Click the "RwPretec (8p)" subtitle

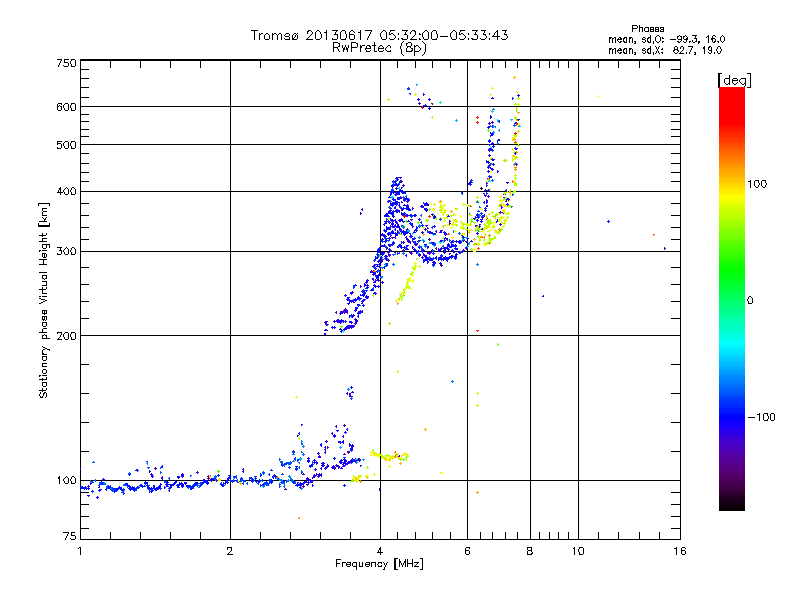379,48
